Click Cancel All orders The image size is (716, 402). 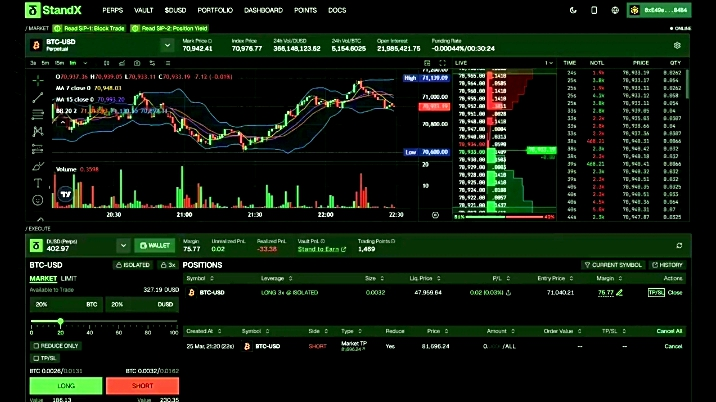tap(669, 331)
